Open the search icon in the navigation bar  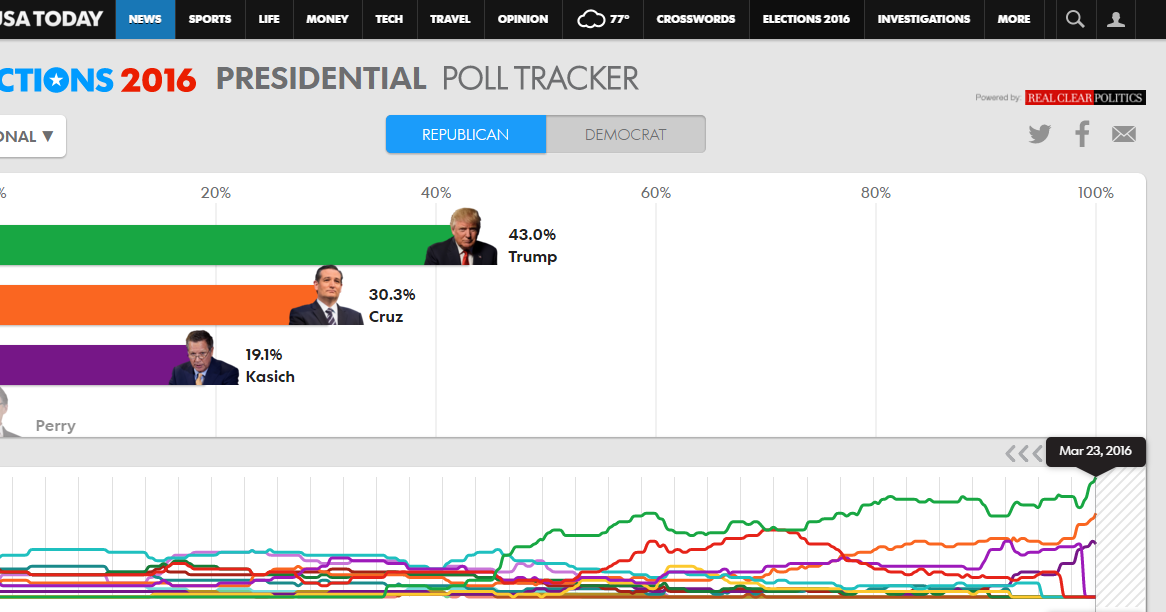point(1074,18)
